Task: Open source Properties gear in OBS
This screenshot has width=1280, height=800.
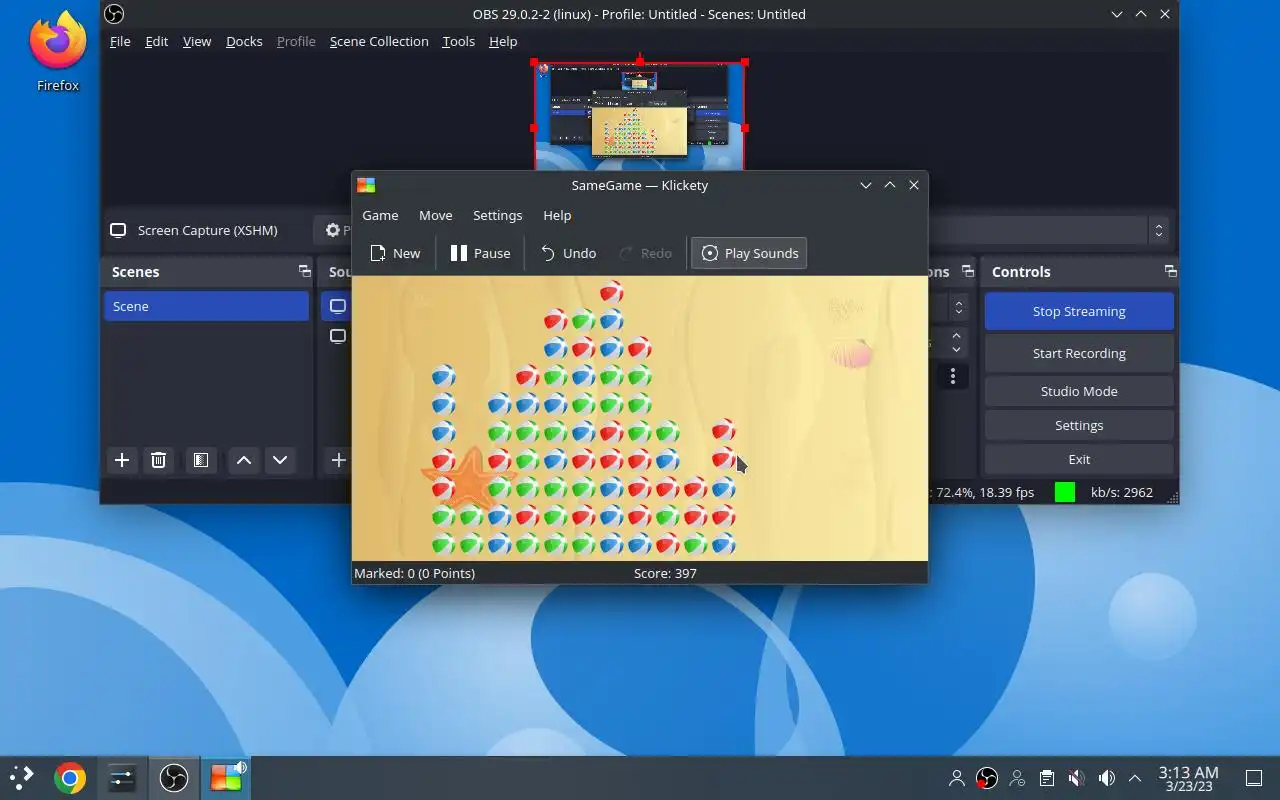Action: coord(333,230)
